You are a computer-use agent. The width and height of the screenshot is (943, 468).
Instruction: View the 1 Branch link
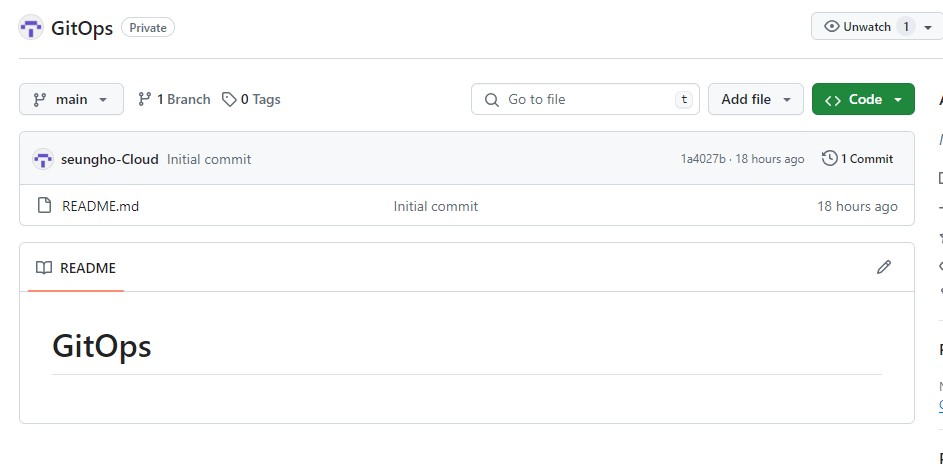coord(174,99)
